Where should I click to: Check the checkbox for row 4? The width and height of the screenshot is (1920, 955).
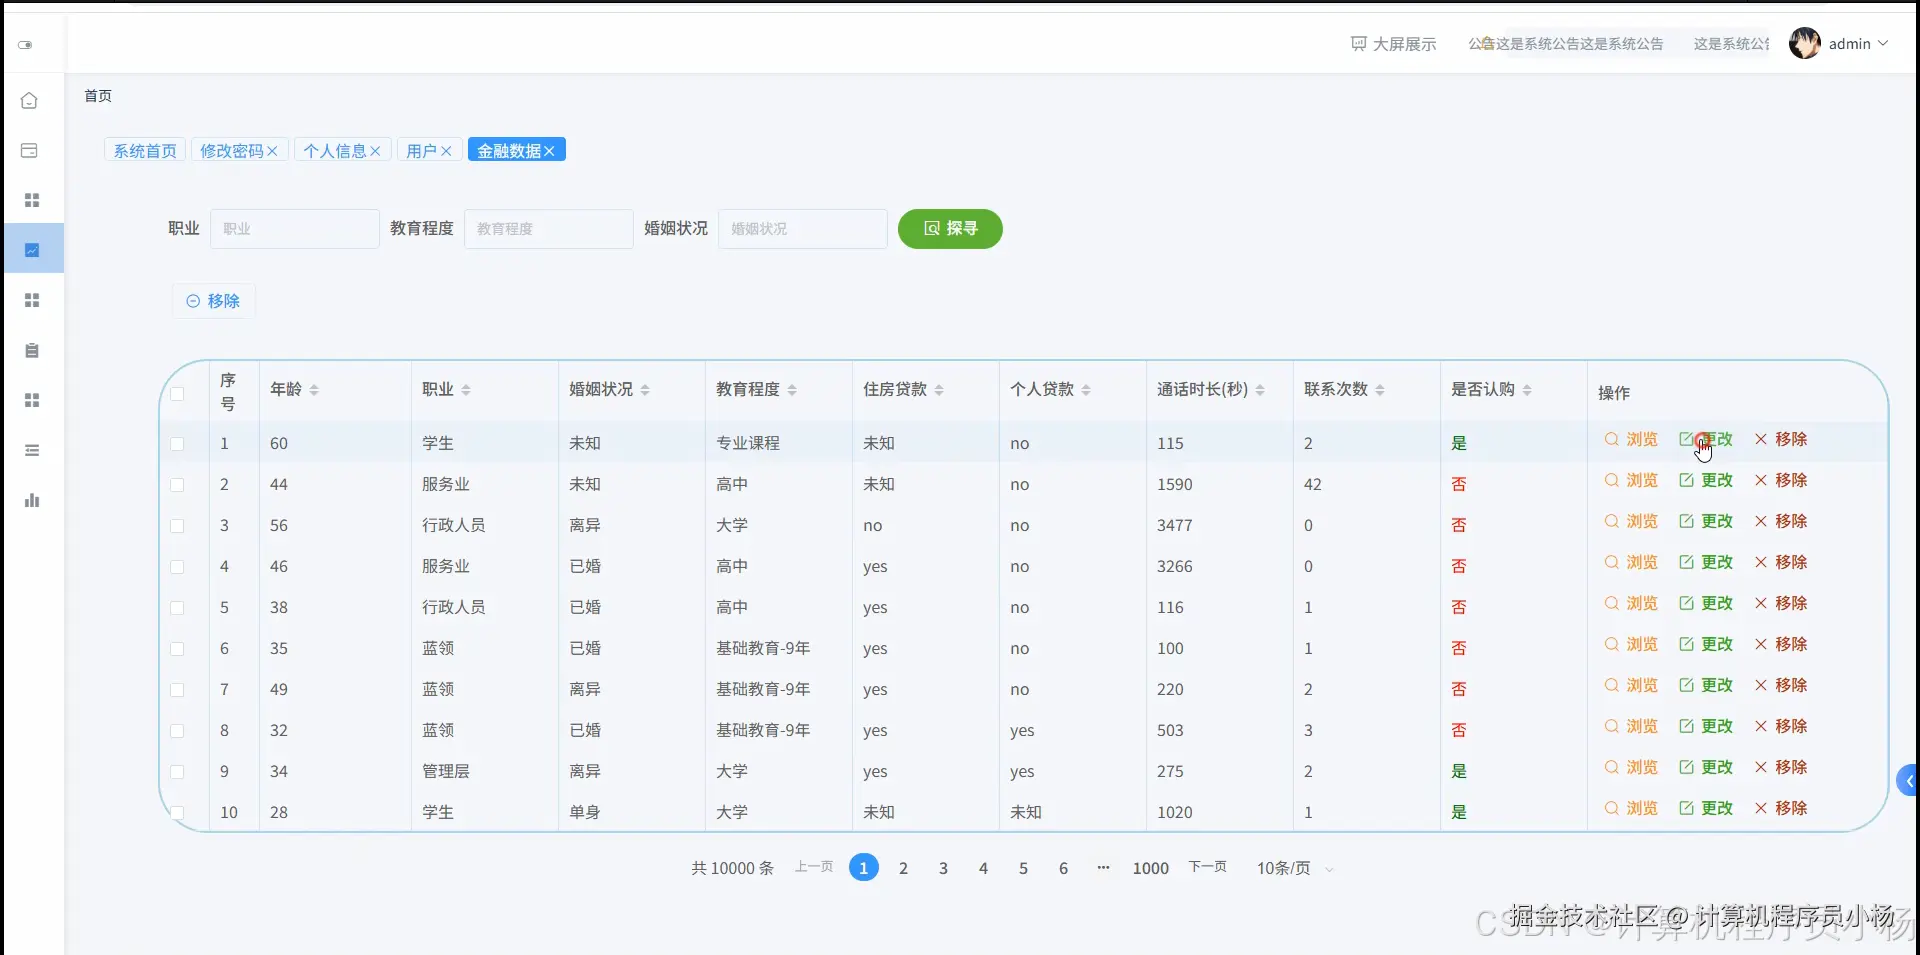(177, 567)
